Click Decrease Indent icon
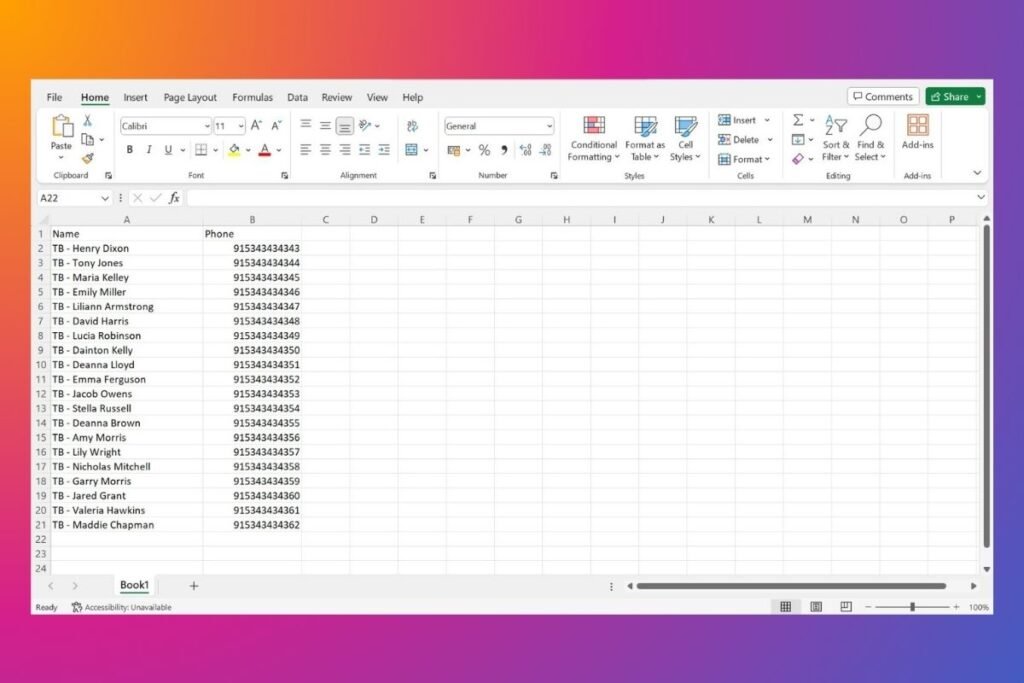Viewport: 1024px width, 683px height. click(364, 150)
